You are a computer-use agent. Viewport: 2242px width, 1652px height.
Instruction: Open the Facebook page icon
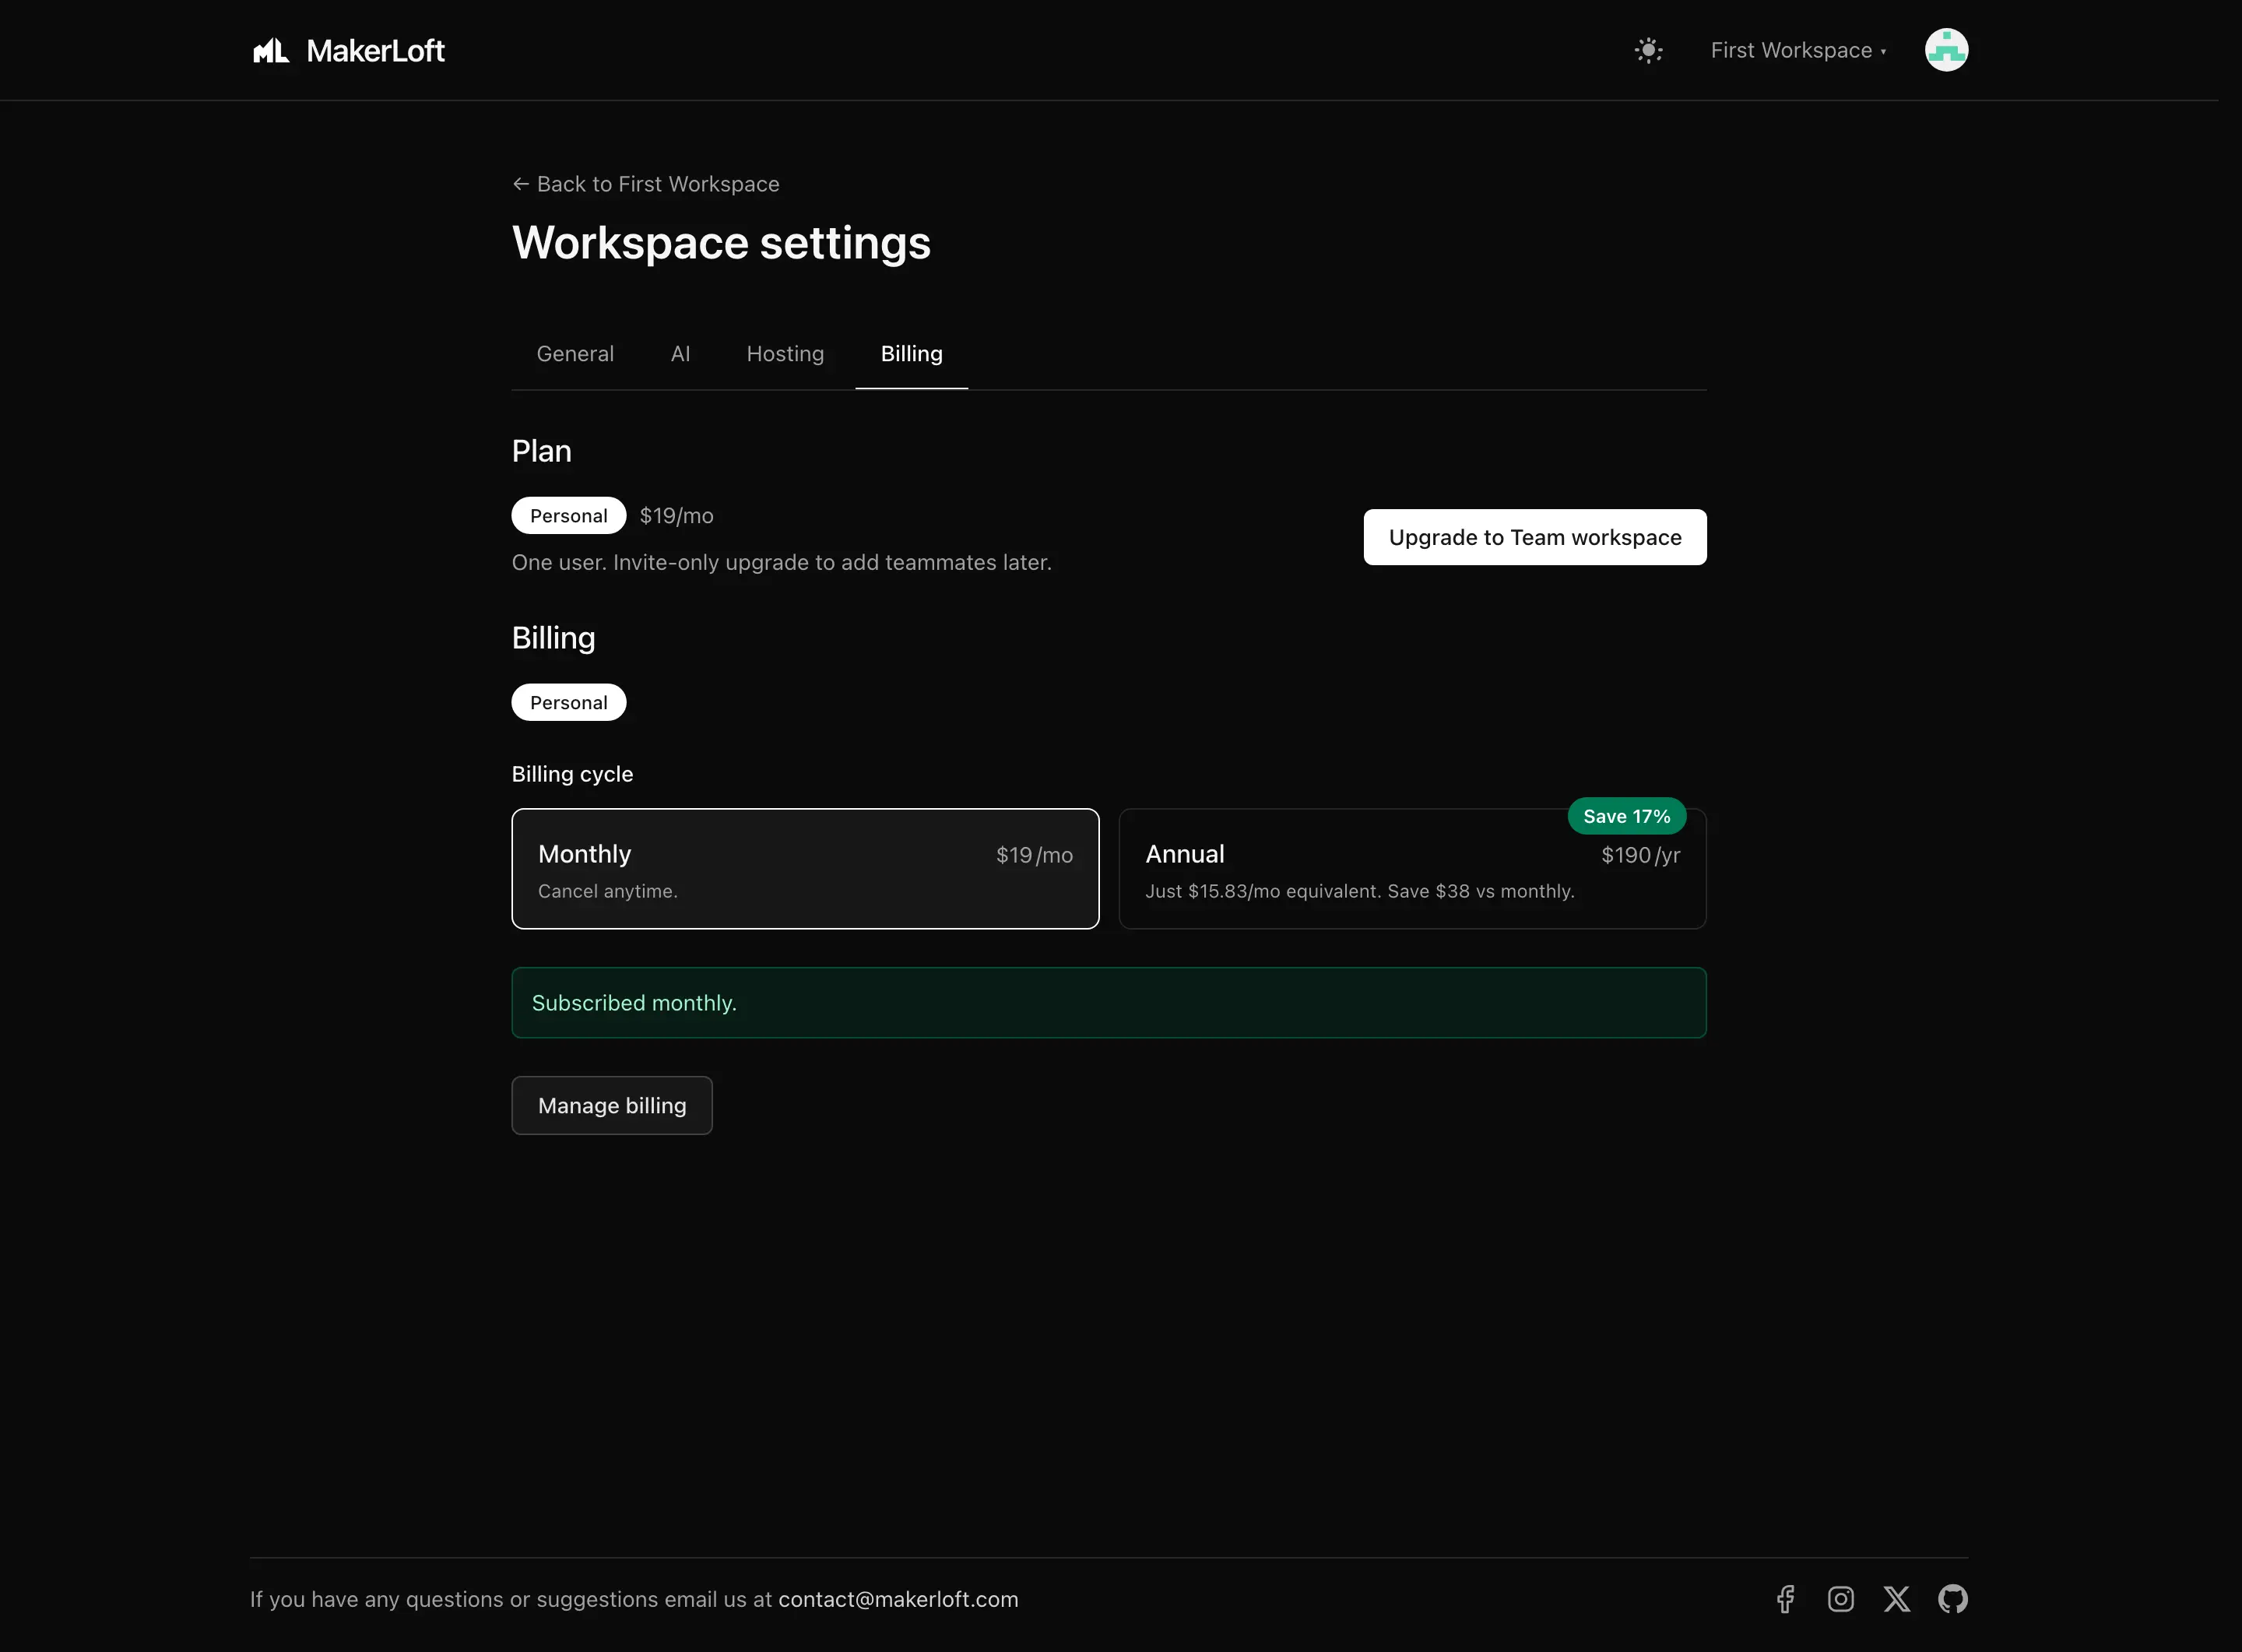[1785, 1599]
